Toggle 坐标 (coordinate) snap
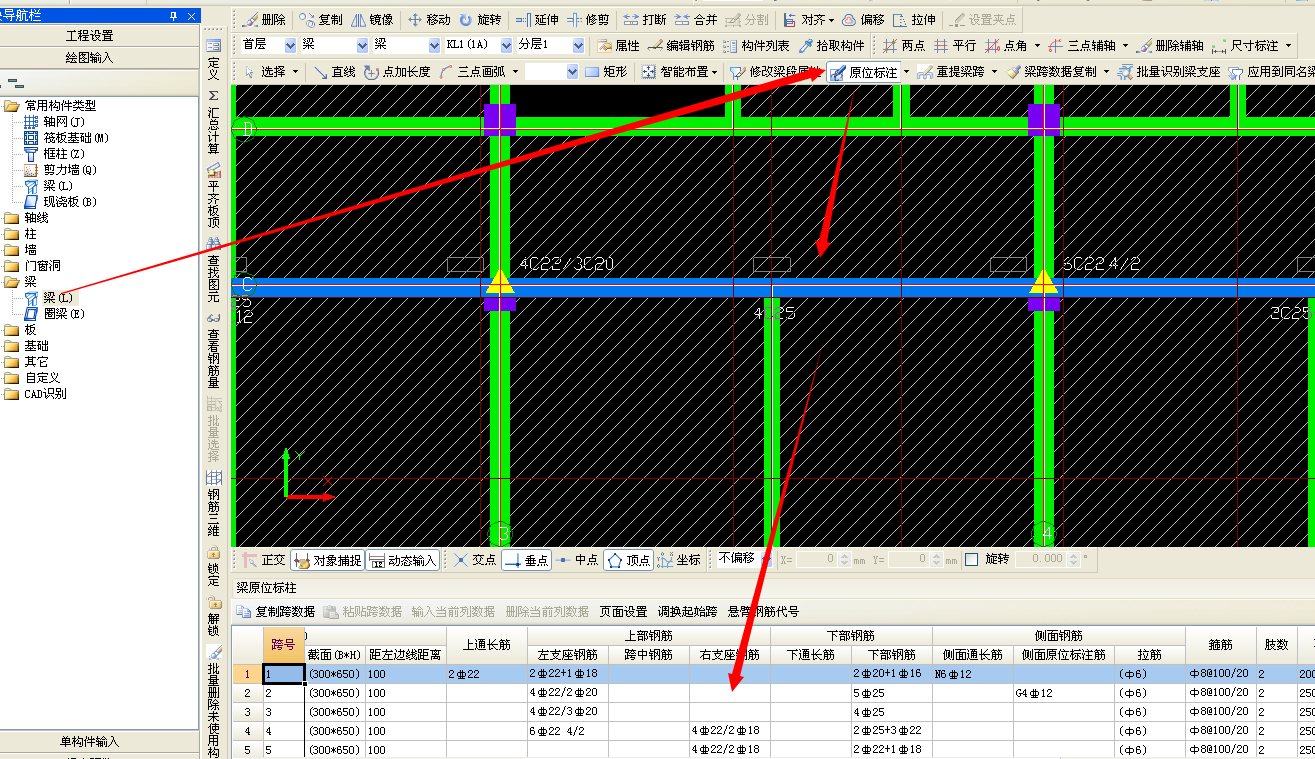Viewport: 1315px width, 759px height. click(679, 560)
